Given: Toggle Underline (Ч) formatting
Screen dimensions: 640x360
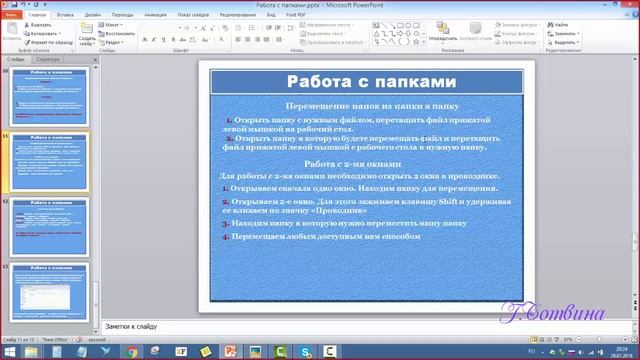Looking at the screenshot, I should click(x=163, y=40).
